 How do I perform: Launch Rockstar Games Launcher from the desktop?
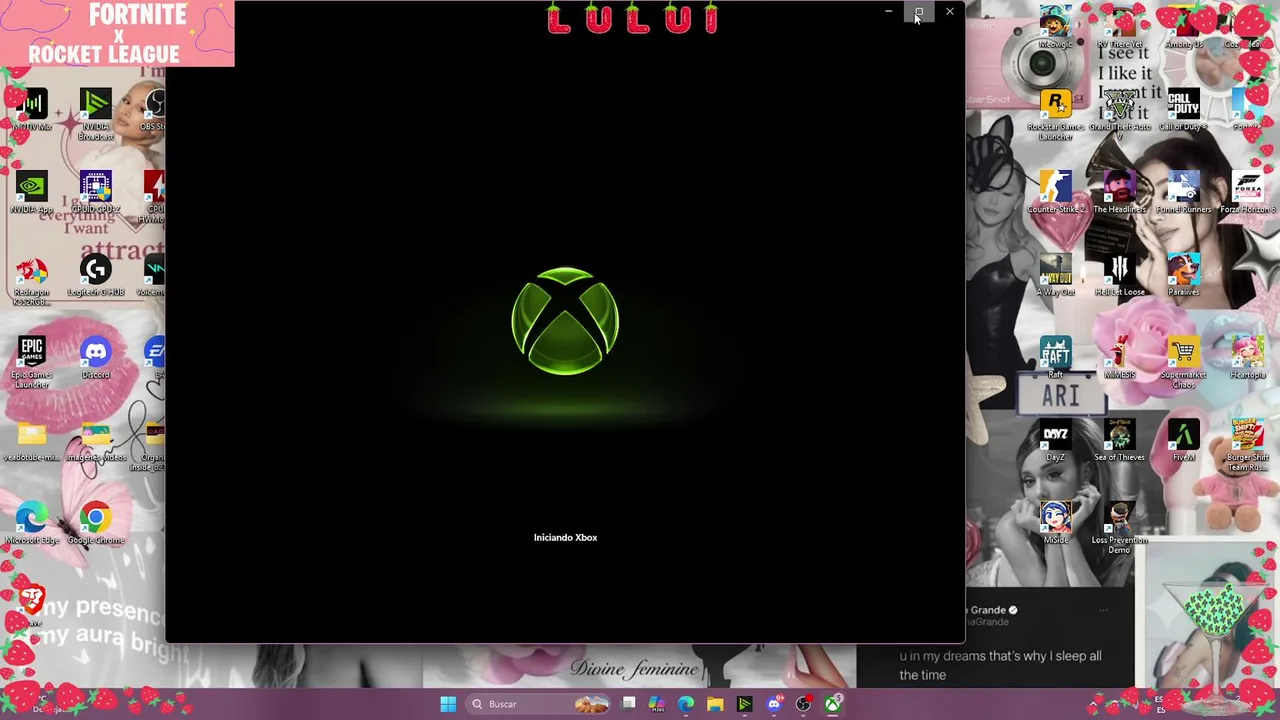coord(1055,115)
